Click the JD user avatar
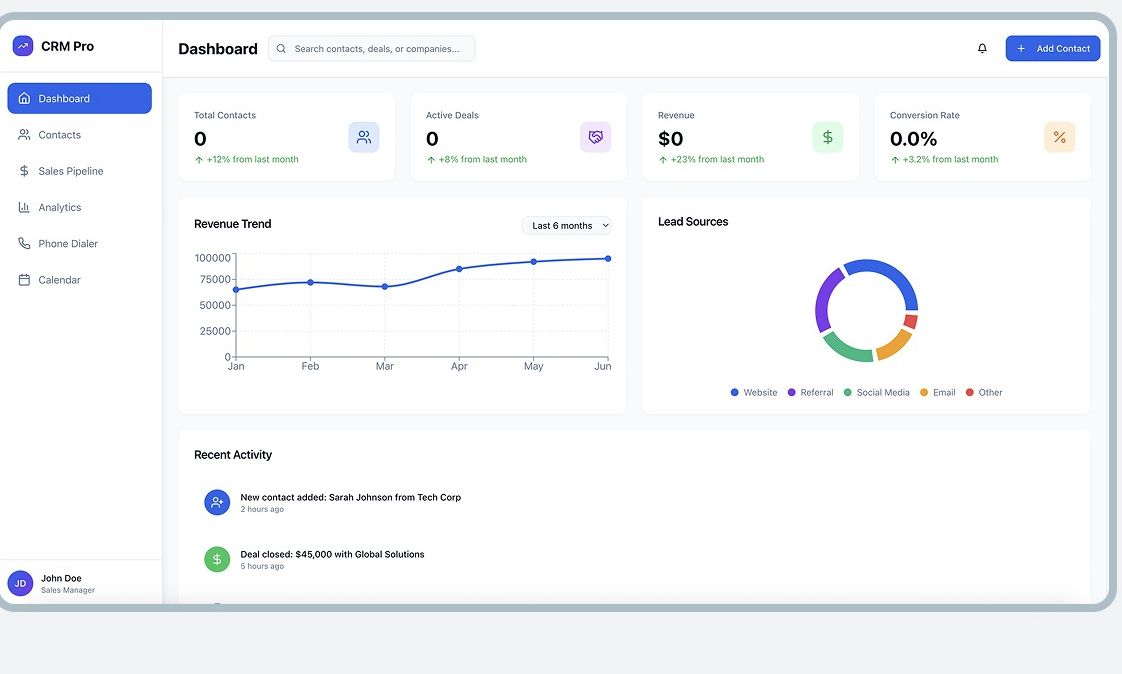 (x=20, y=583)
